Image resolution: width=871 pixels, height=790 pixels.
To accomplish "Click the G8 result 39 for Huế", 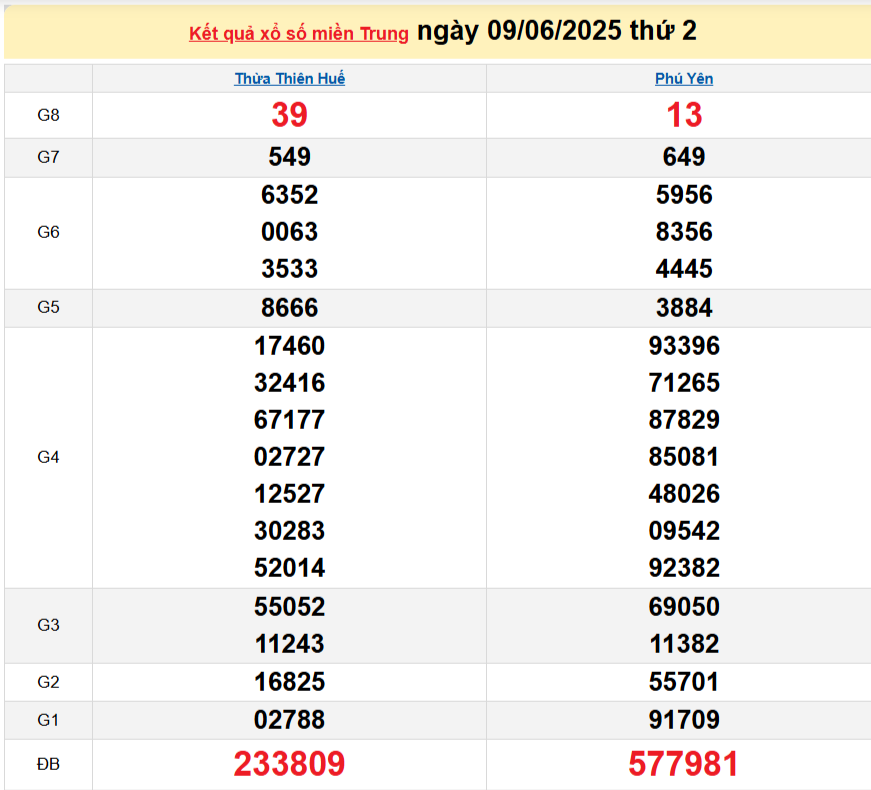I will [x=289, y=116].
